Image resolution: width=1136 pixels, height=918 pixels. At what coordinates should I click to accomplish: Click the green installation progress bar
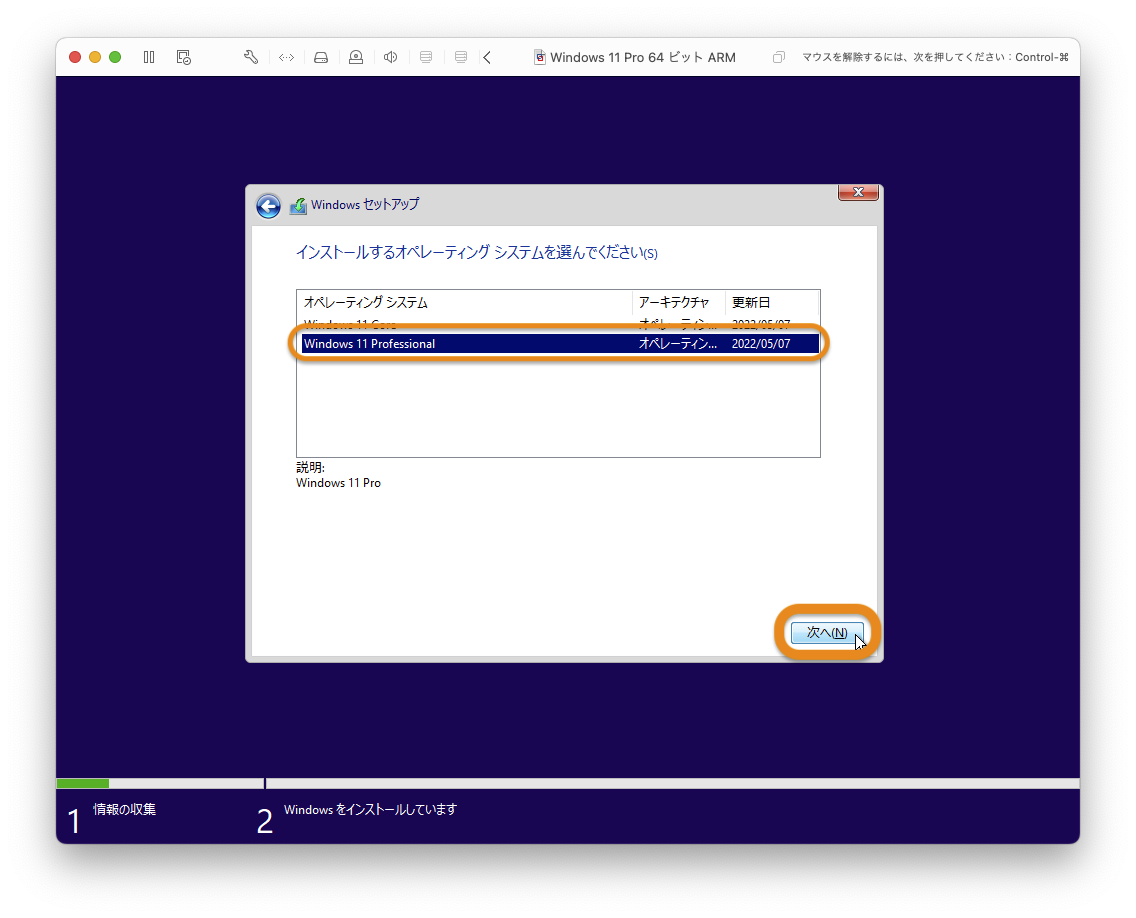click(x=82, y=783)
